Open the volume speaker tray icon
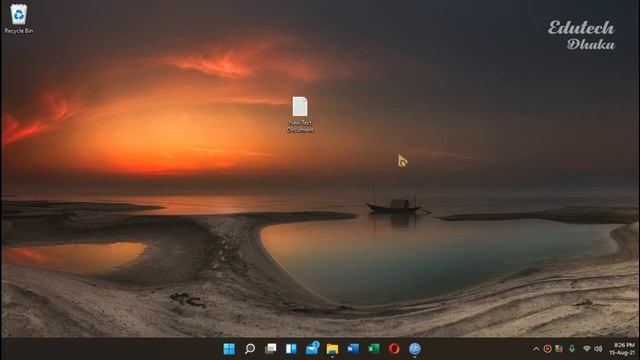 pos(598,349)
